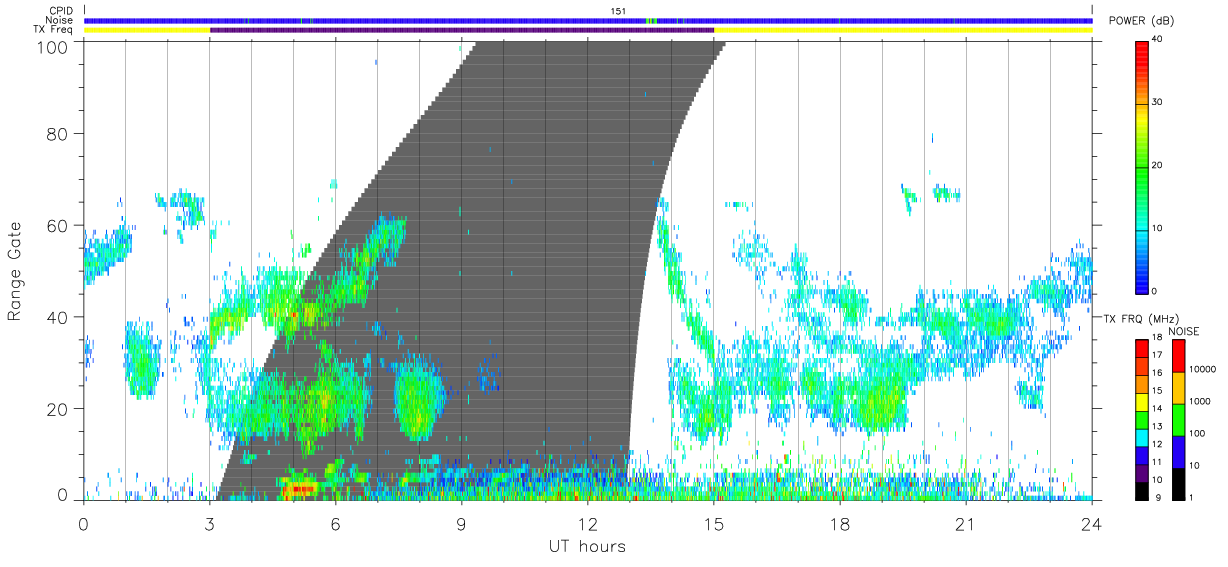Click the black swatch at the bottom of the NOISE legend
1228x567 pixels.
point(1178,484)
